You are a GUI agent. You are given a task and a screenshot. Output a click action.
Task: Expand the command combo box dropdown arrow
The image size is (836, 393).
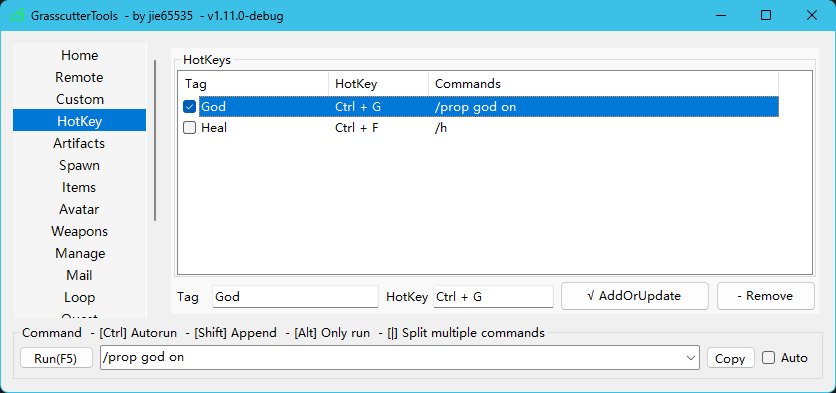(691, 358)
